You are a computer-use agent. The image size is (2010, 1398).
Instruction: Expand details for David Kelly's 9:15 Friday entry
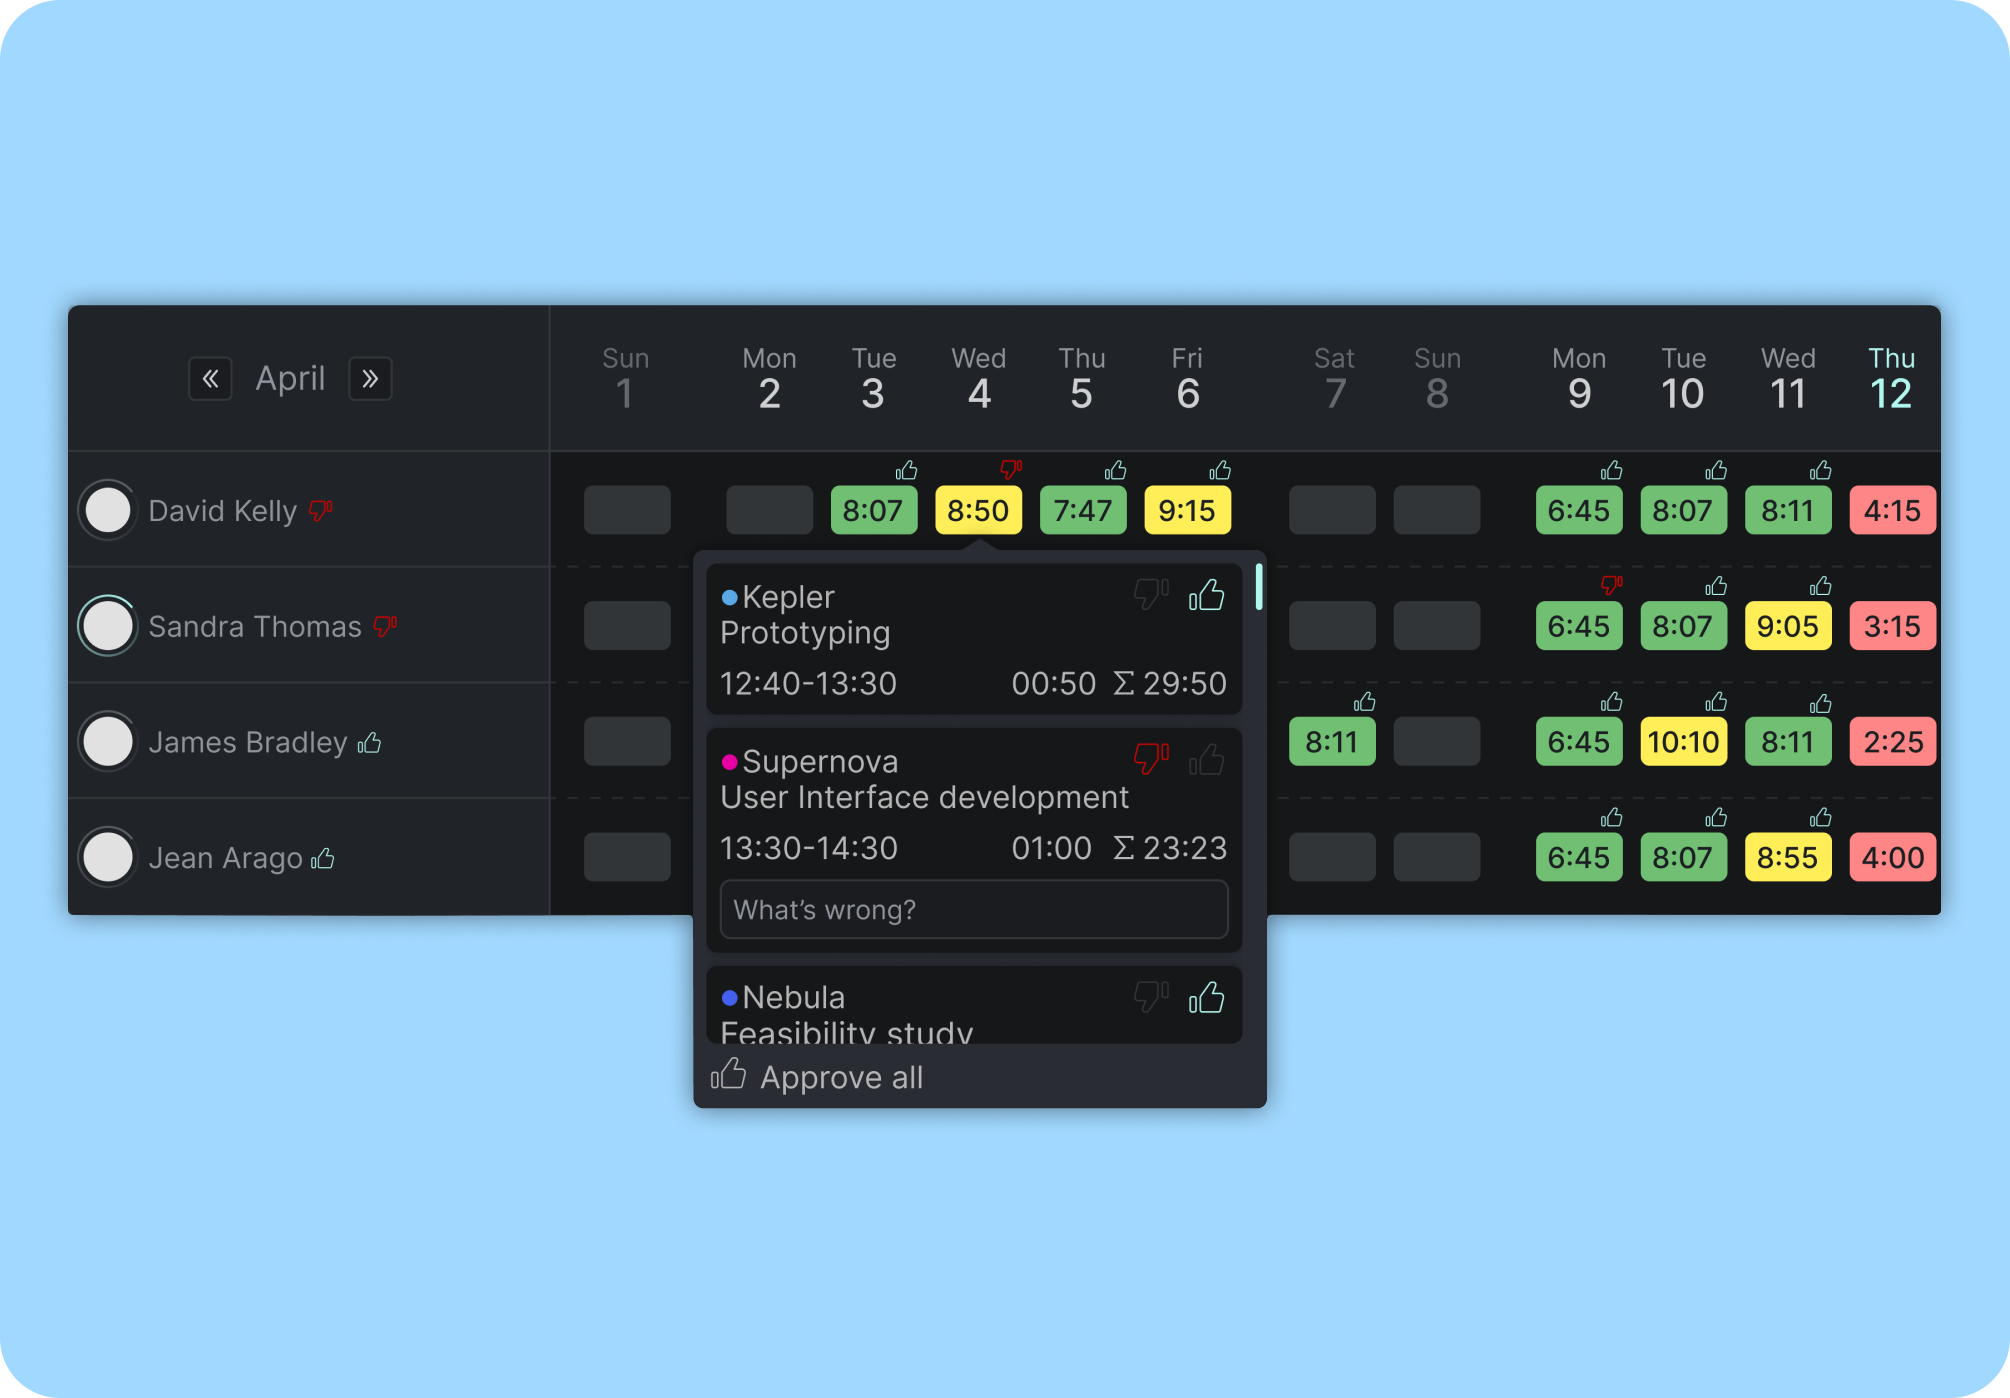click(1187, 510)
